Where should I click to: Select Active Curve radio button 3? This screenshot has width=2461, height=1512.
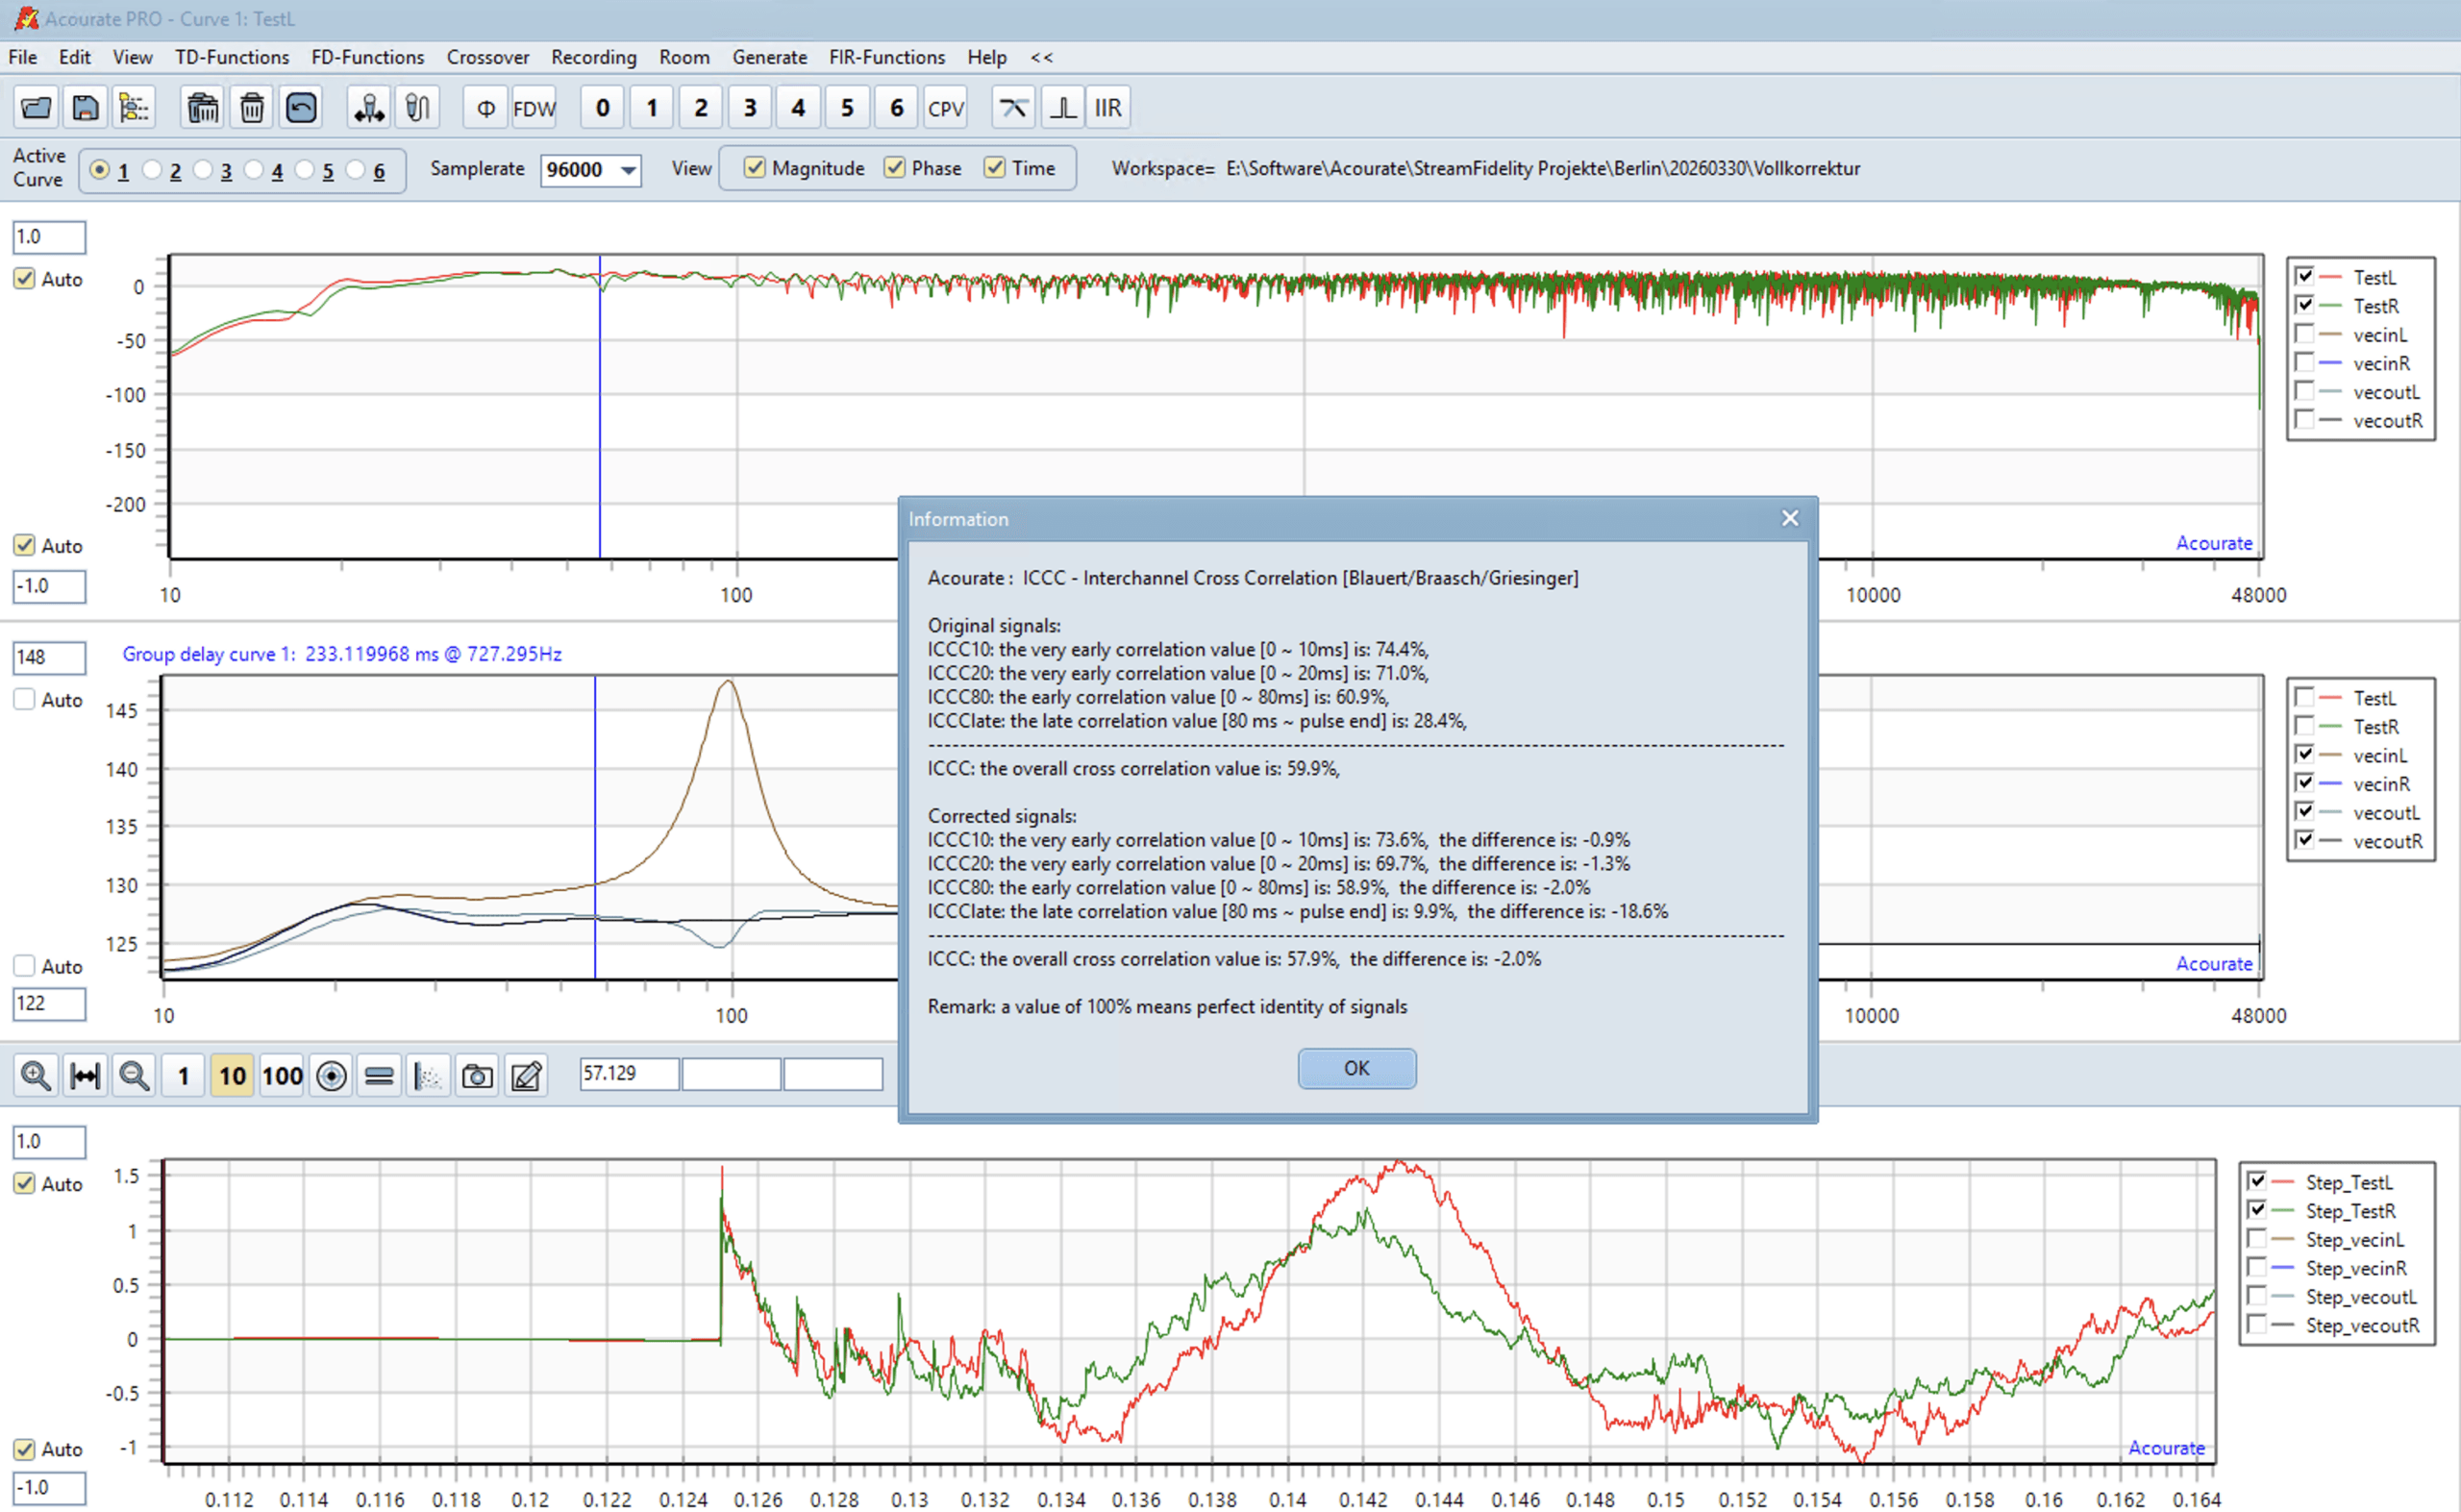click(x=203, y=170)
